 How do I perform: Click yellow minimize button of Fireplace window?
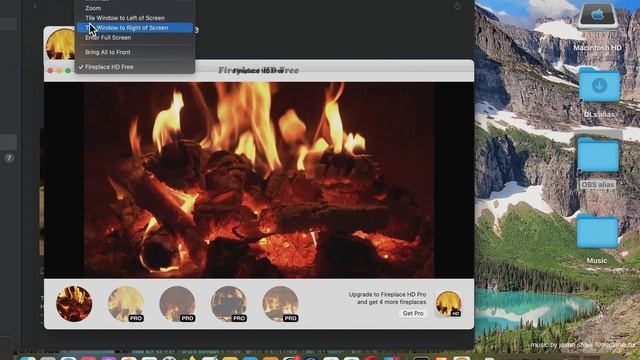(x=59, y=71)
